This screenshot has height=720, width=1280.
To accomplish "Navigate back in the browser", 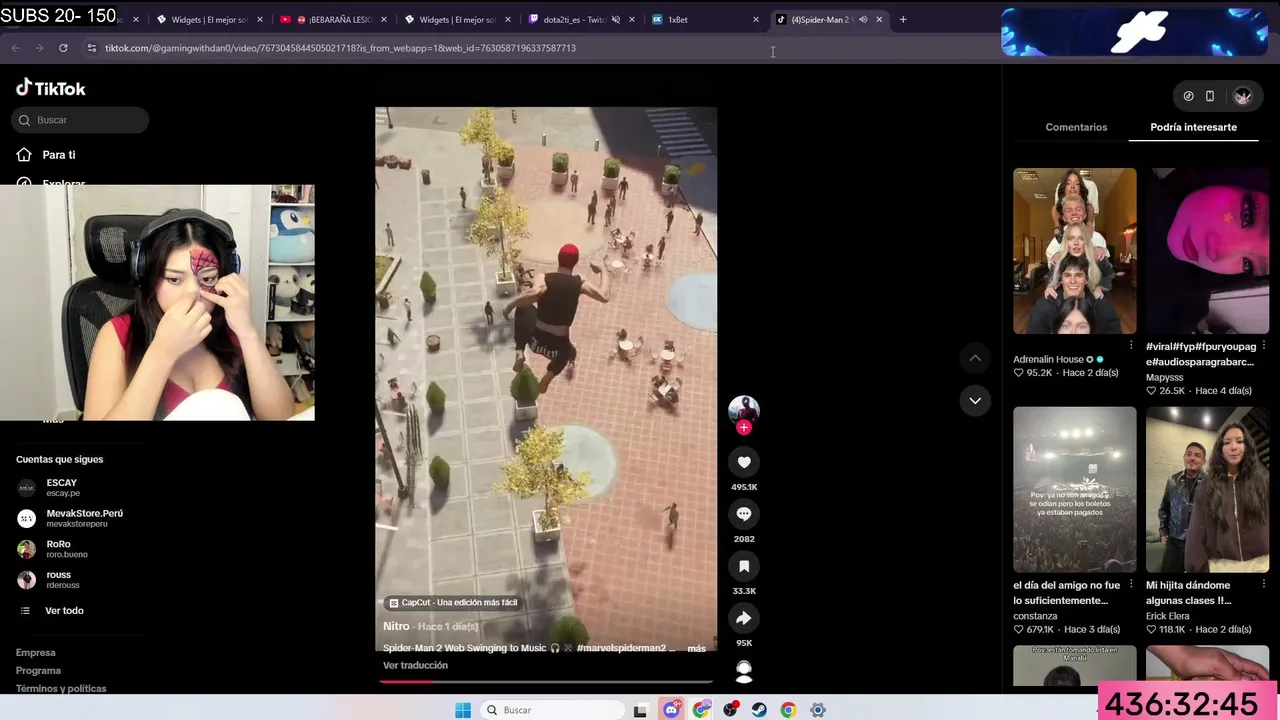I will point(15,48).
